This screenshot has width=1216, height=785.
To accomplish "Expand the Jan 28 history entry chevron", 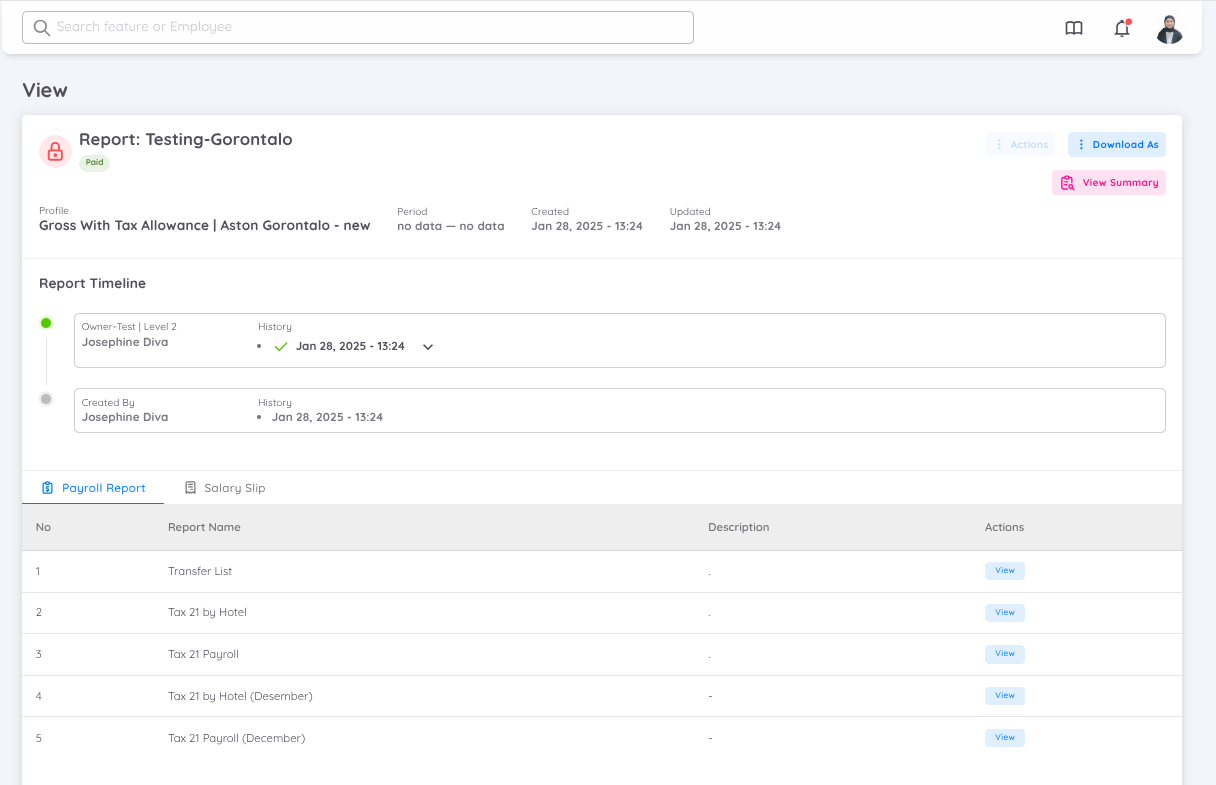I will [427, 346].
